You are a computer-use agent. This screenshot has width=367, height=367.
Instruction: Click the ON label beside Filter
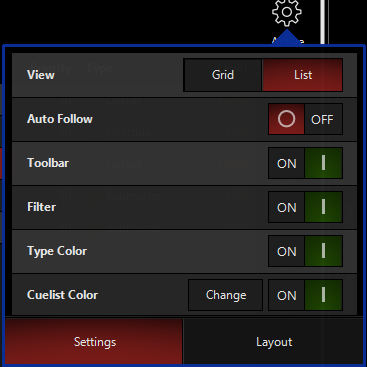click(x=287, y=207)
